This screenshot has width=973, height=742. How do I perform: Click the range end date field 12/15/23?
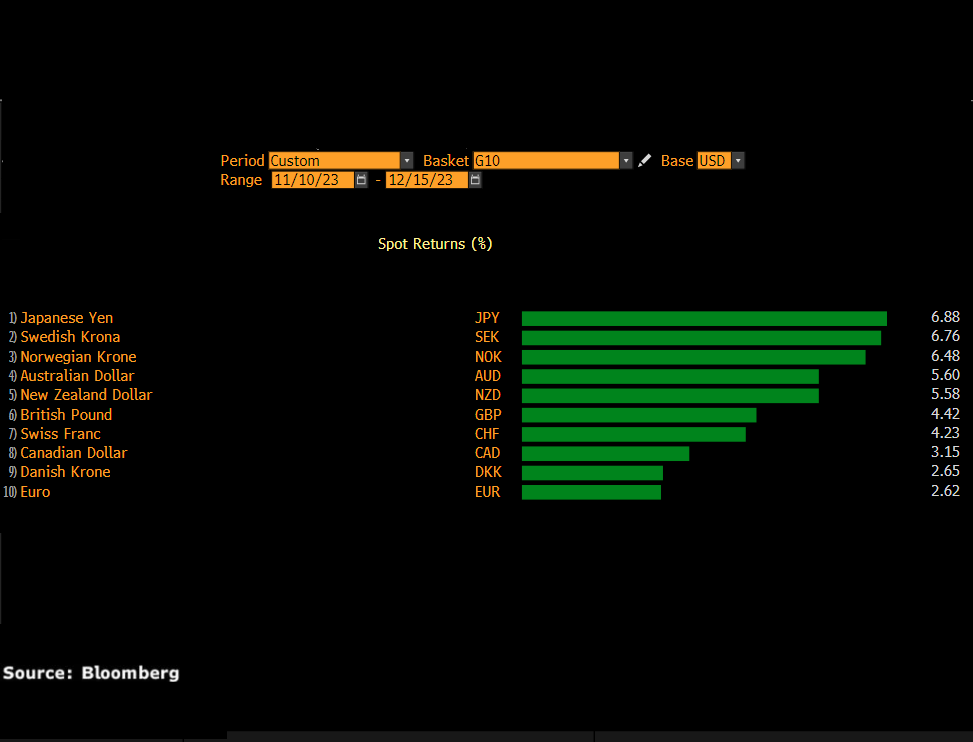pos(426,180)
